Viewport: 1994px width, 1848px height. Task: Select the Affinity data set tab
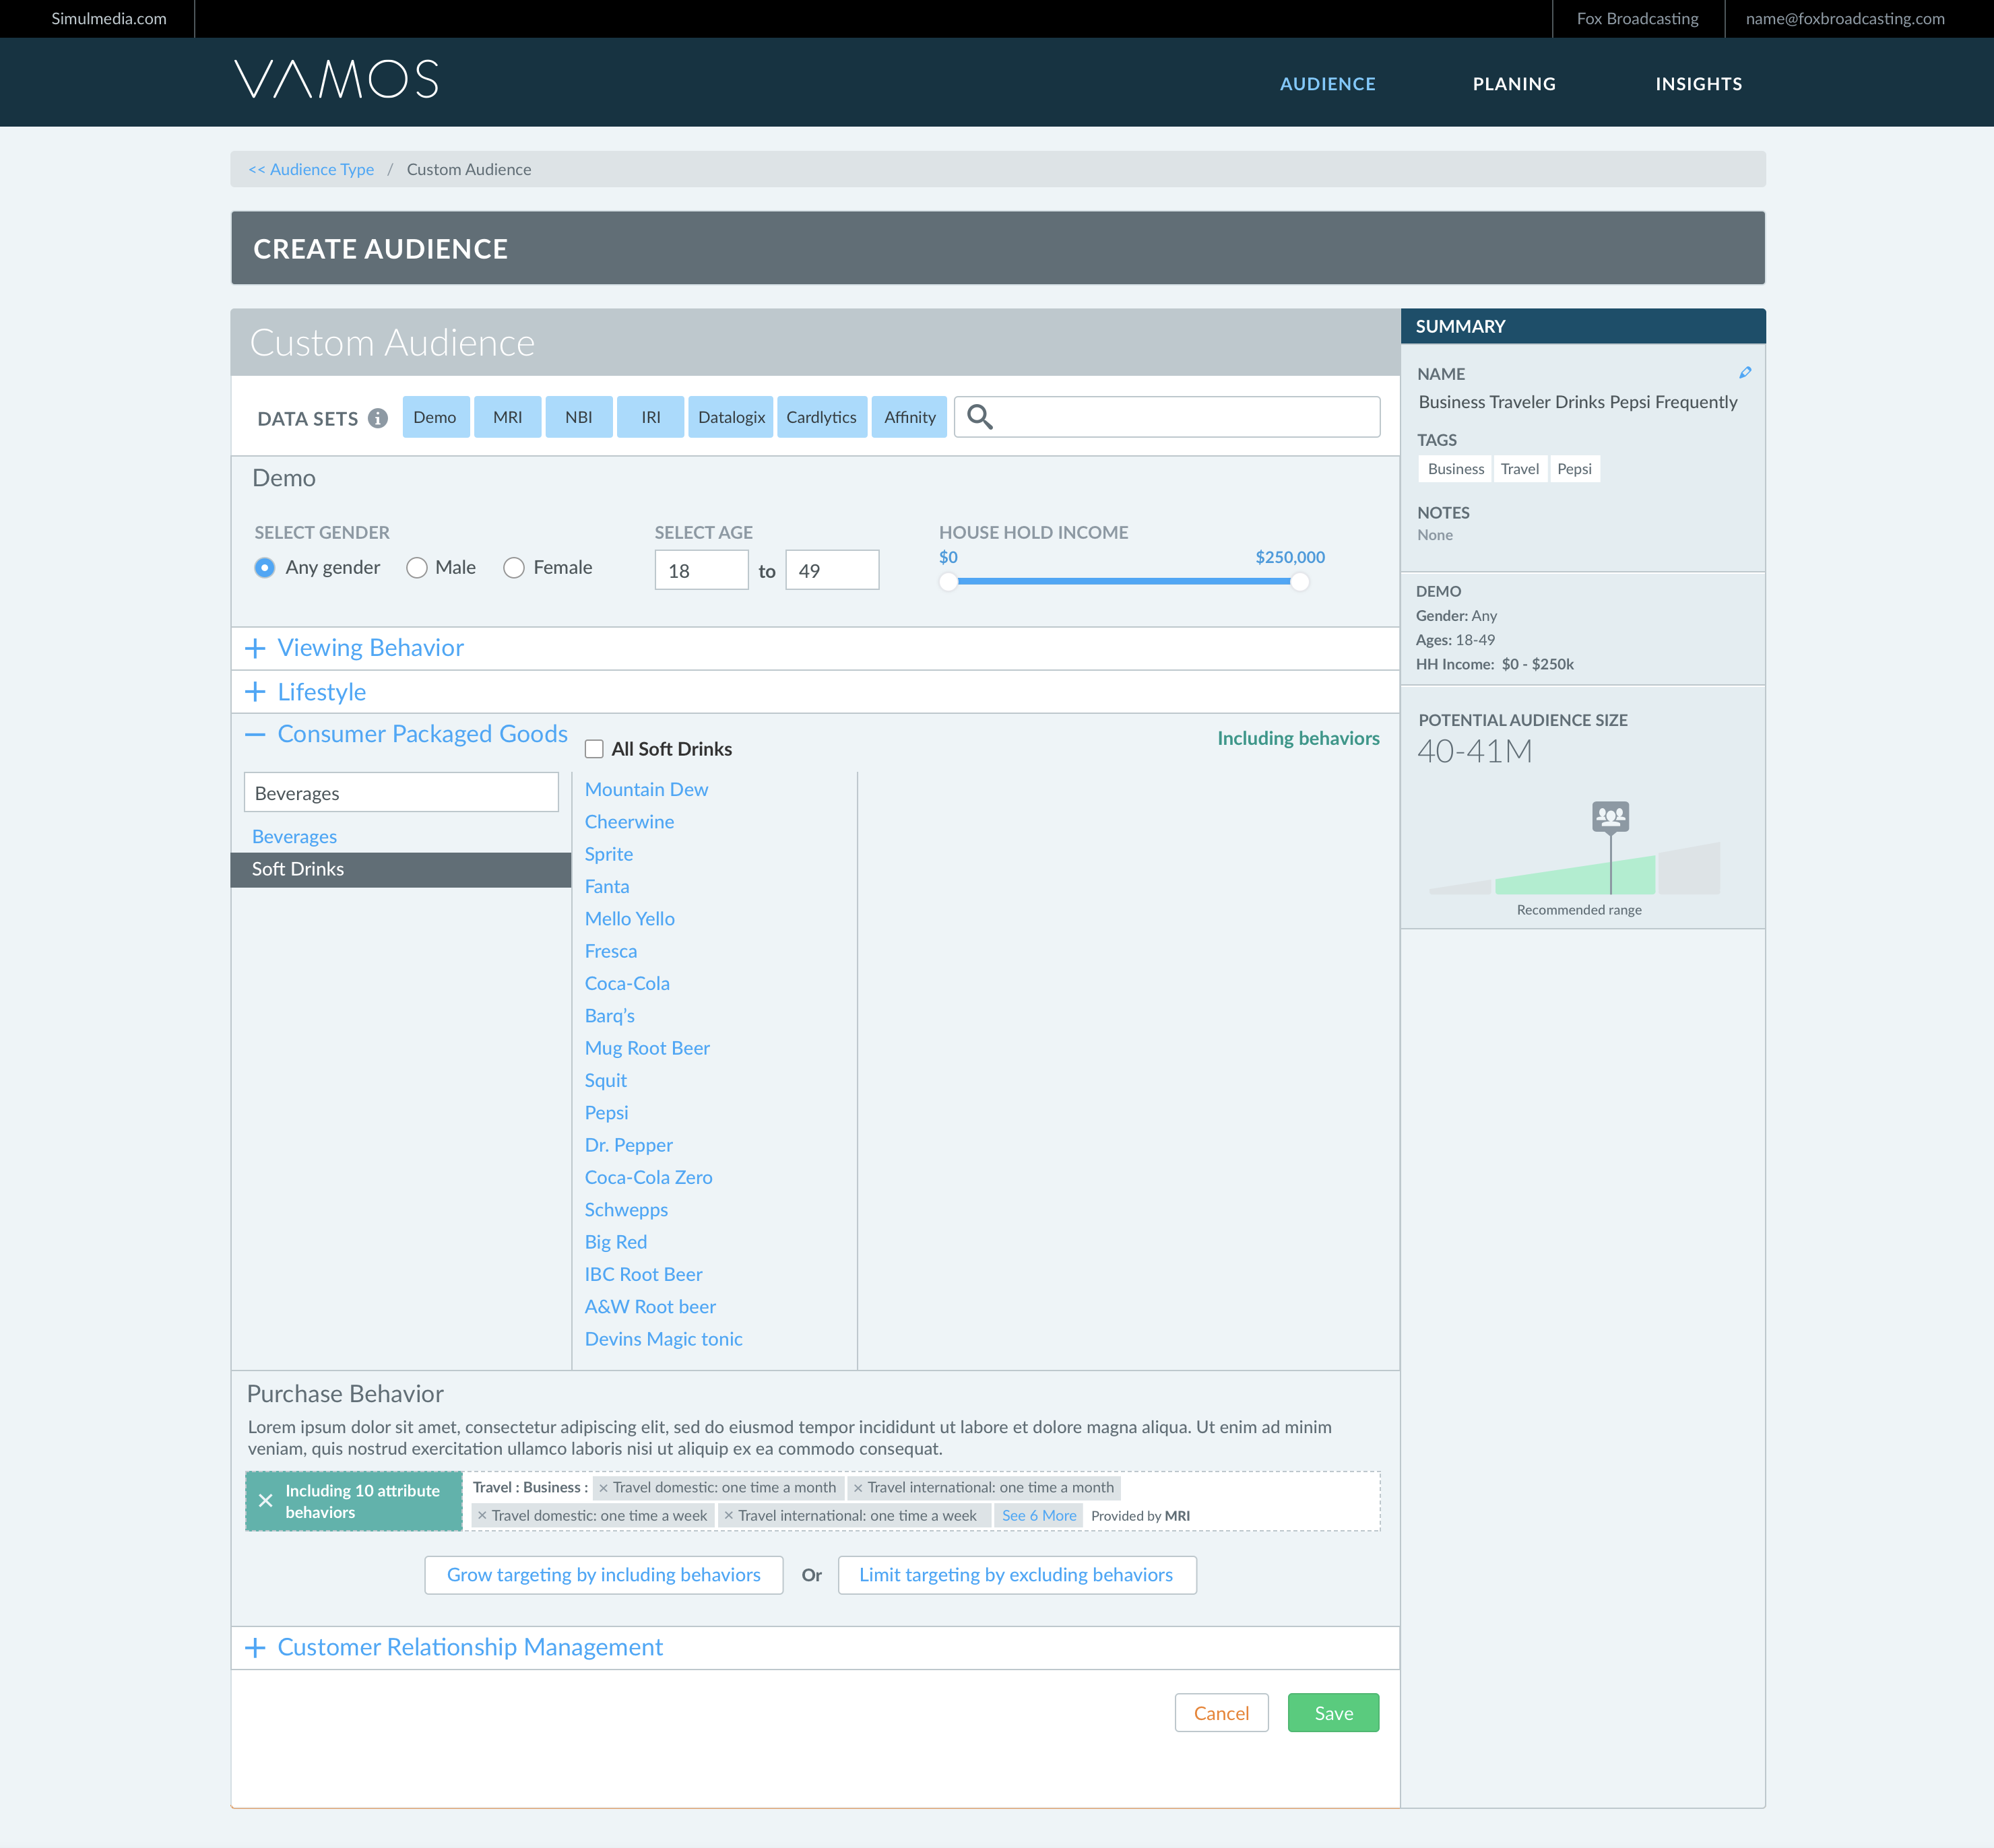pos(909,417)
